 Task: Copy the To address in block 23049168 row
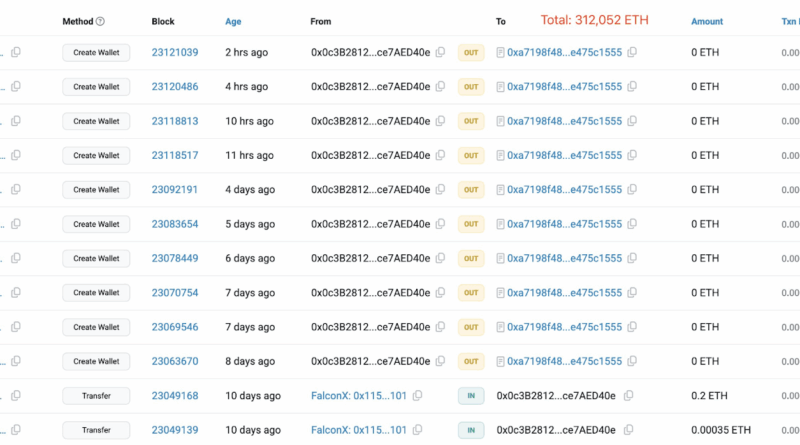629,395
